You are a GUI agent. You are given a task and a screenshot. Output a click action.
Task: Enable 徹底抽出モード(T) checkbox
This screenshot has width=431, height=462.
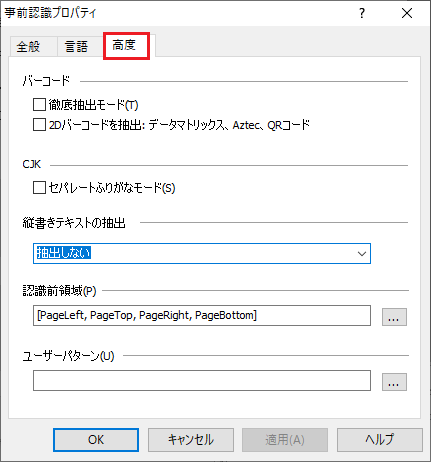(x=39, y=105)
